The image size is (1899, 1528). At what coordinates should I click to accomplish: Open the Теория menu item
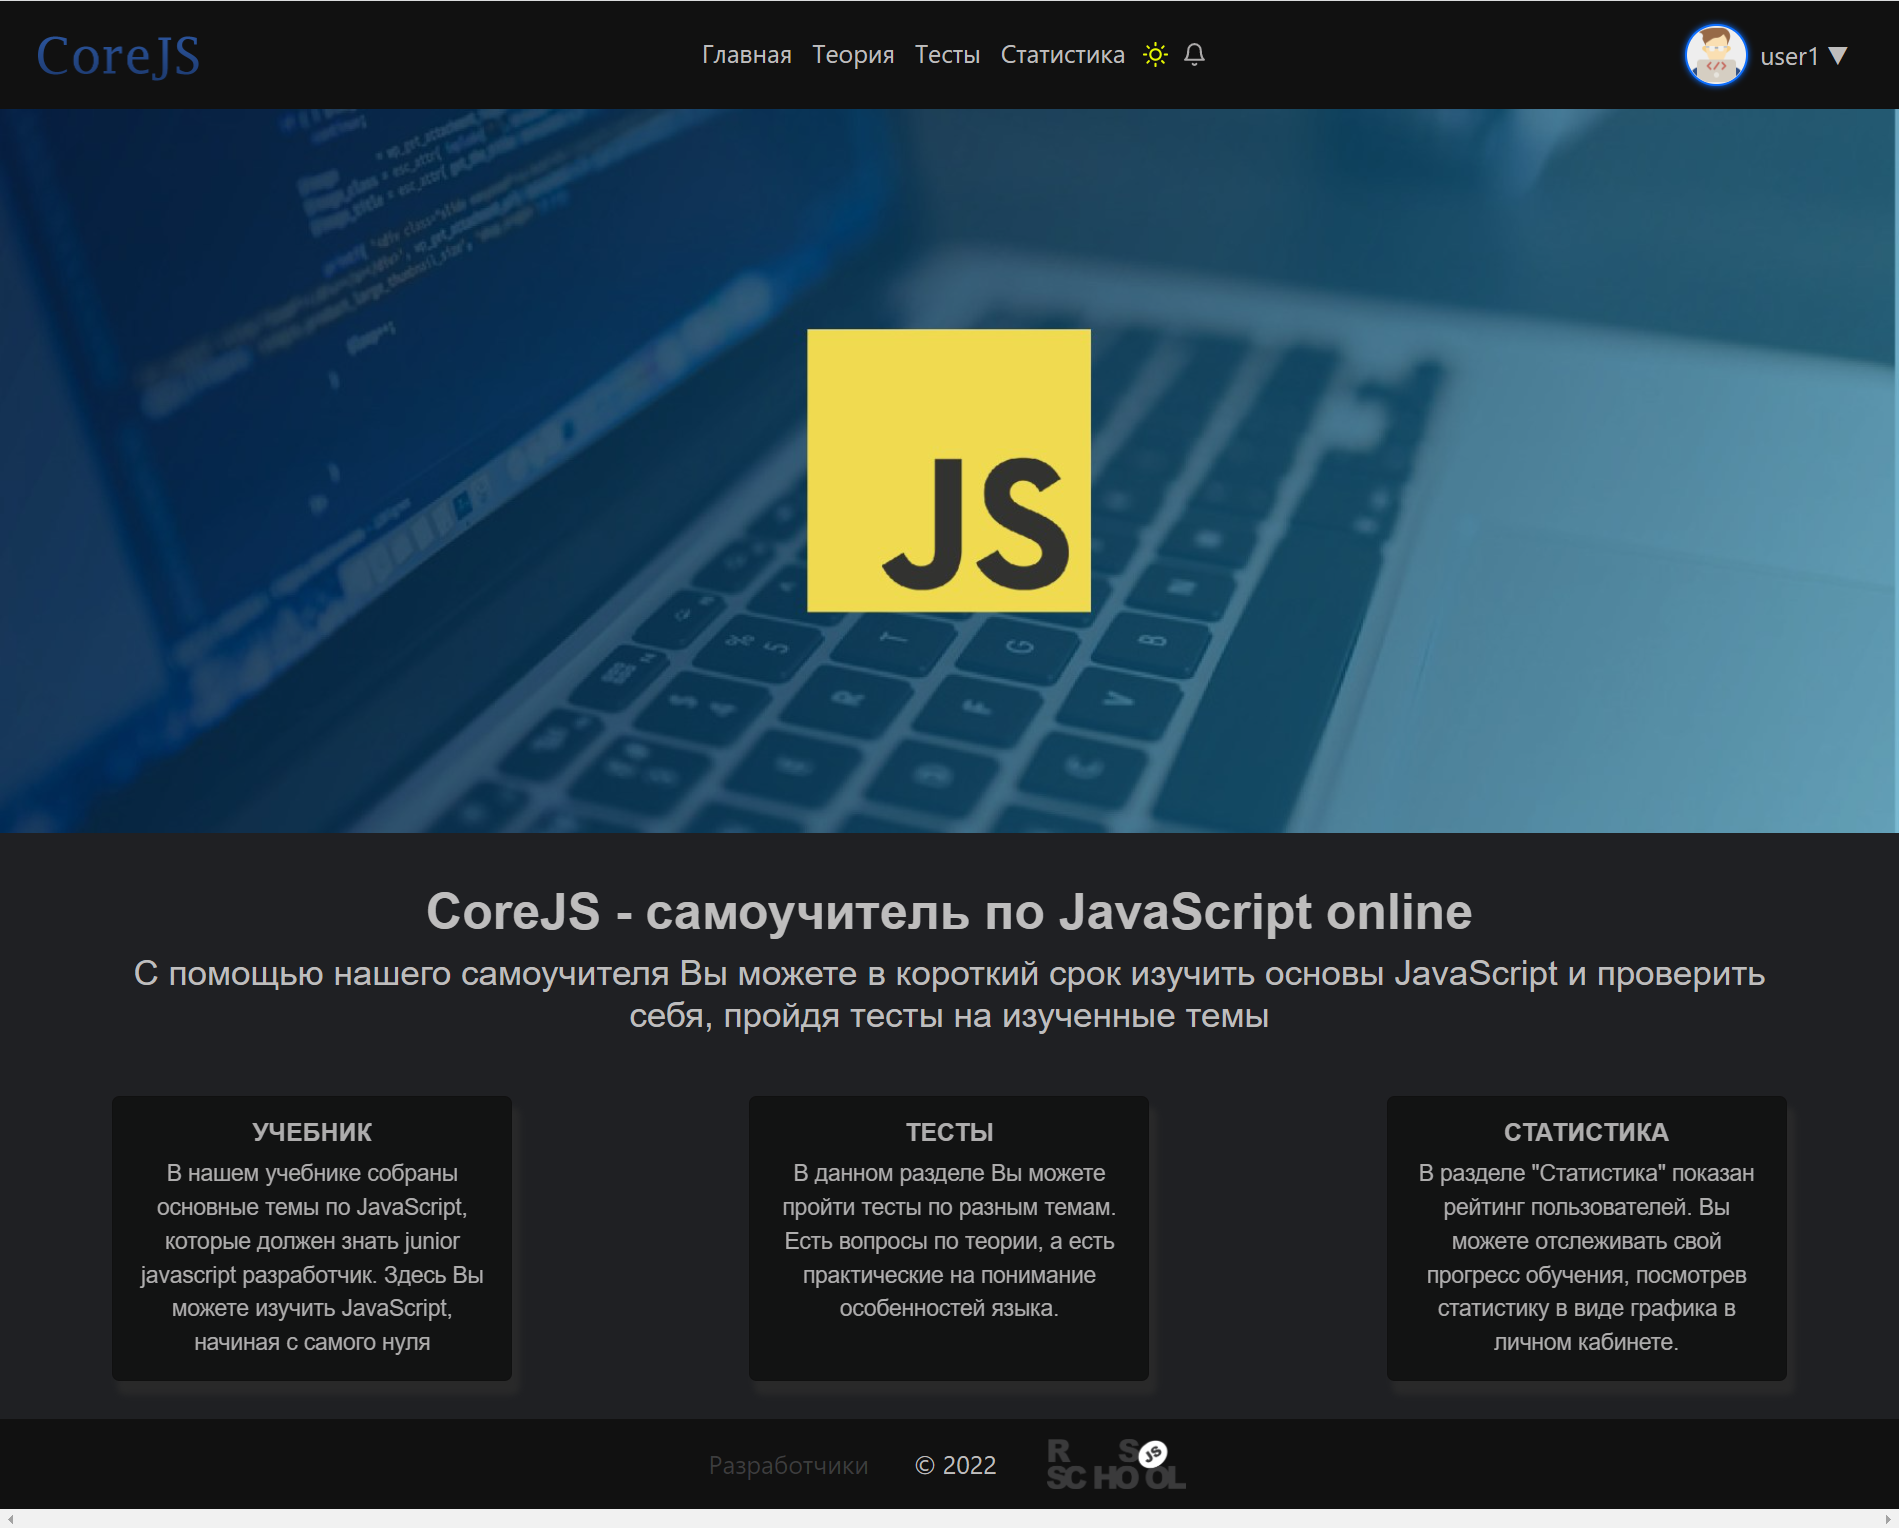(x=853, y=55)
